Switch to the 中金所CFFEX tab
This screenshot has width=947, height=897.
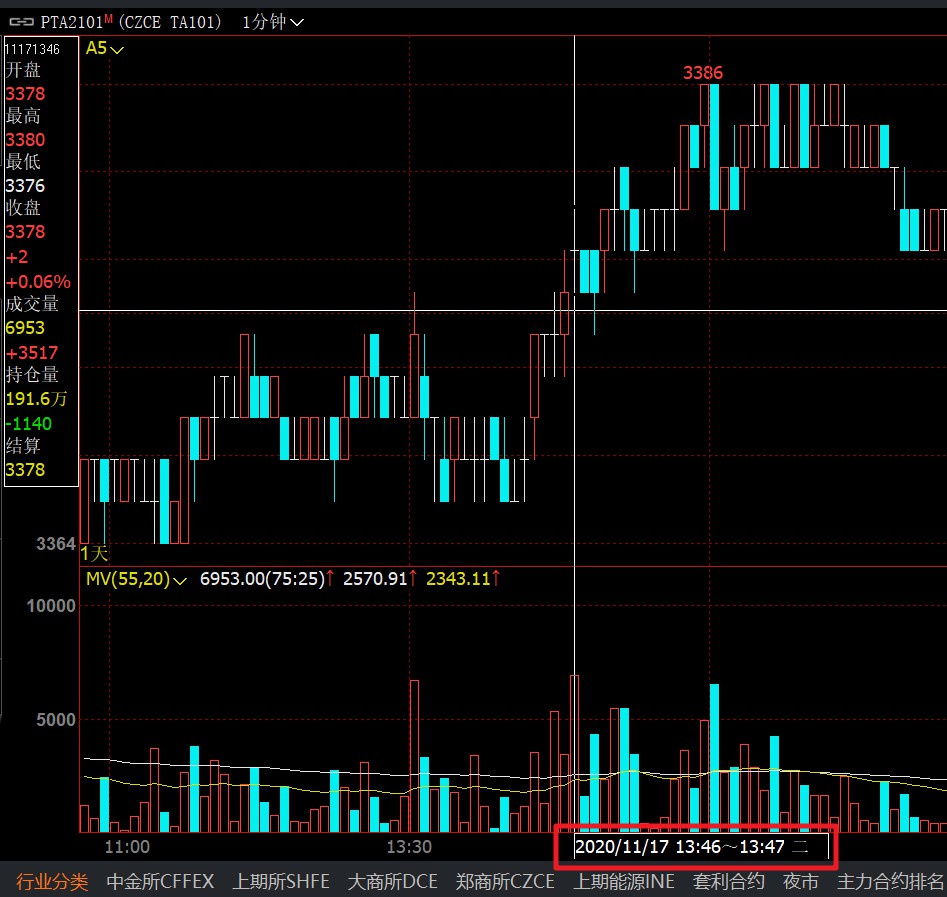(x=160, y=881)
